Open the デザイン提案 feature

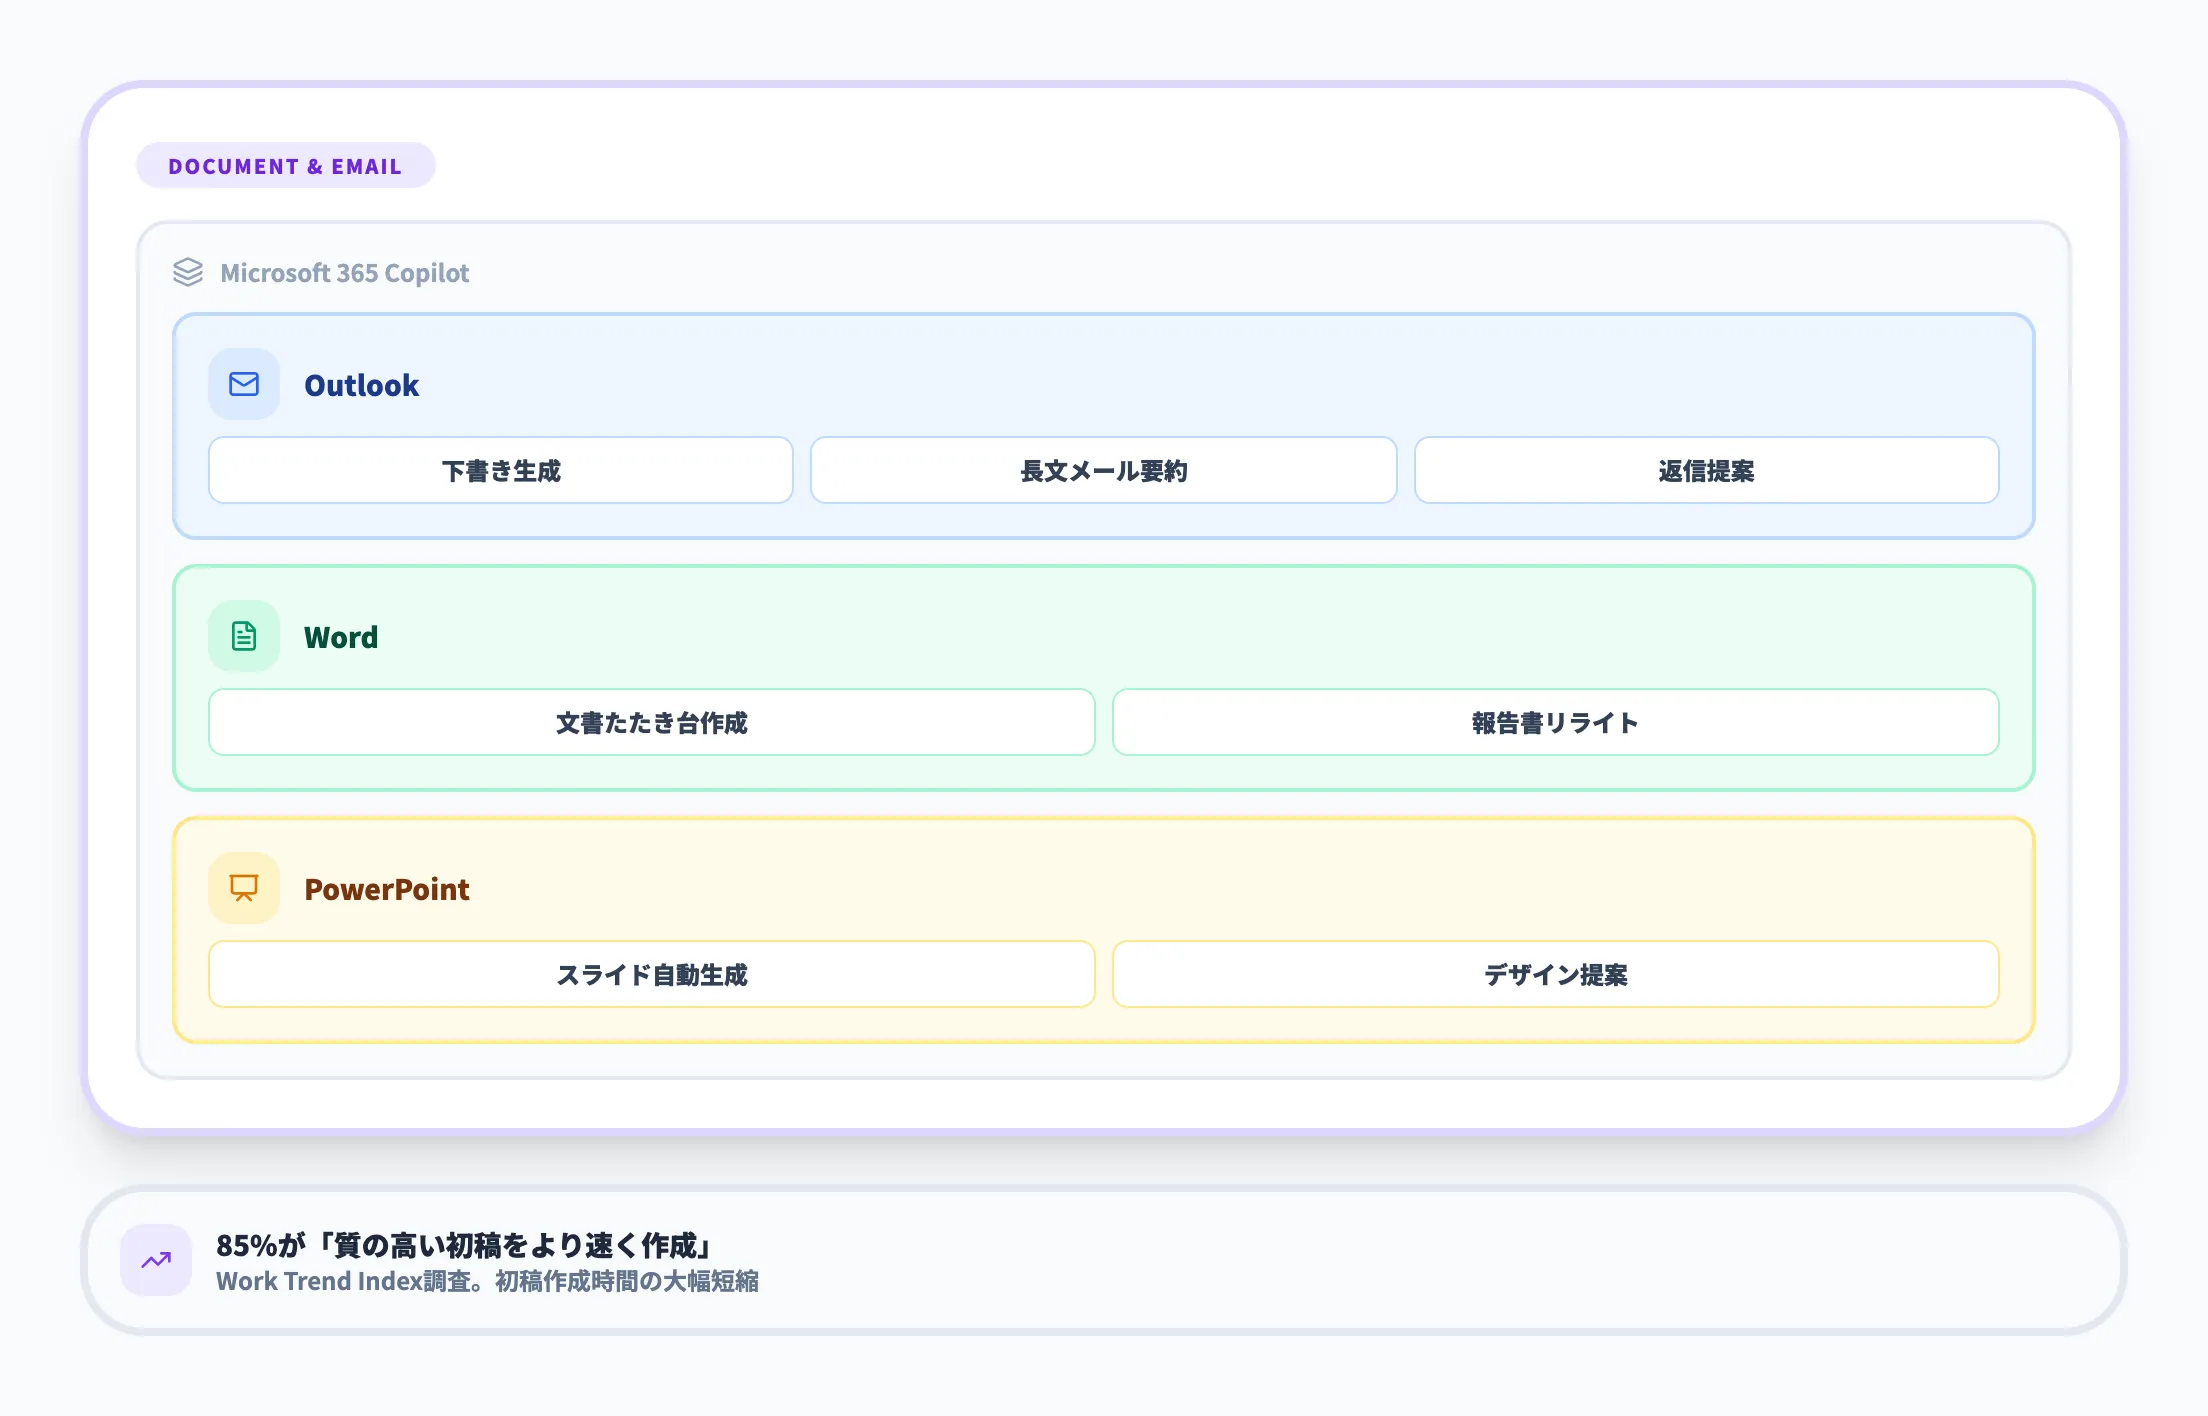click(x=1554, y=974)
